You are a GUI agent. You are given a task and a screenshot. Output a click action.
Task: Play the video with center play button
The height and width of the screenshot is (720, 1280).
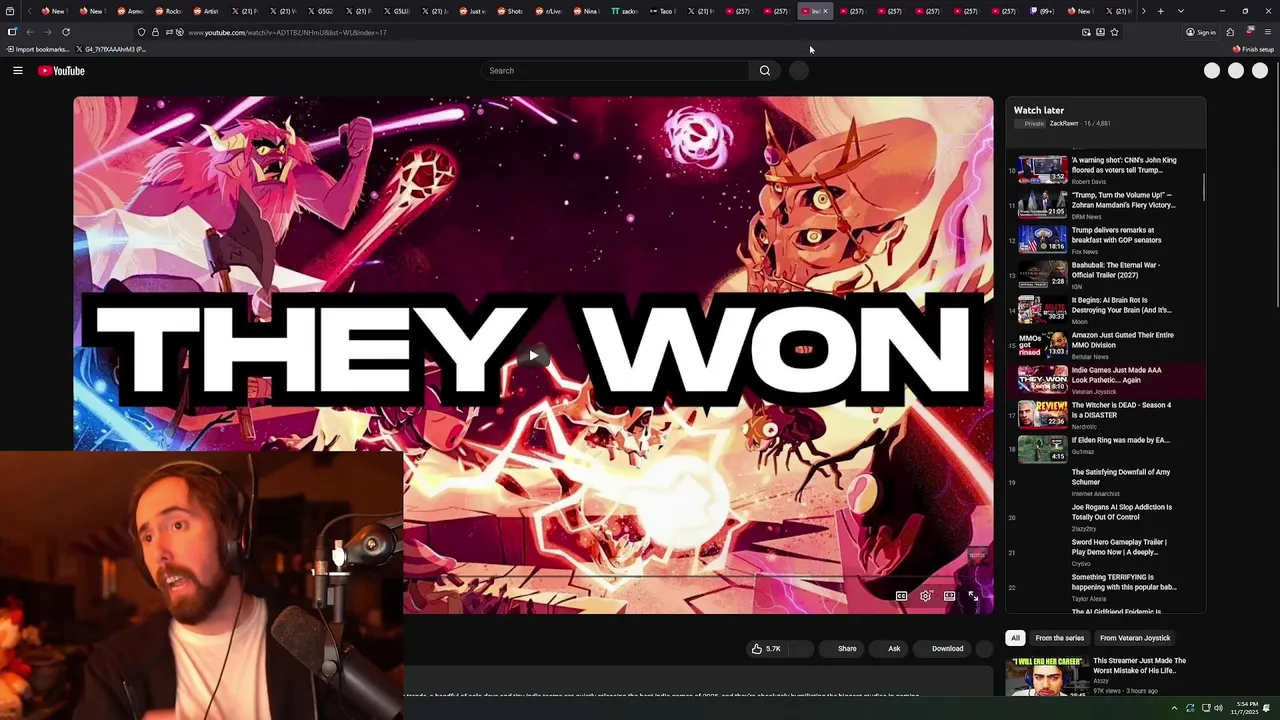tap(533, 355)
